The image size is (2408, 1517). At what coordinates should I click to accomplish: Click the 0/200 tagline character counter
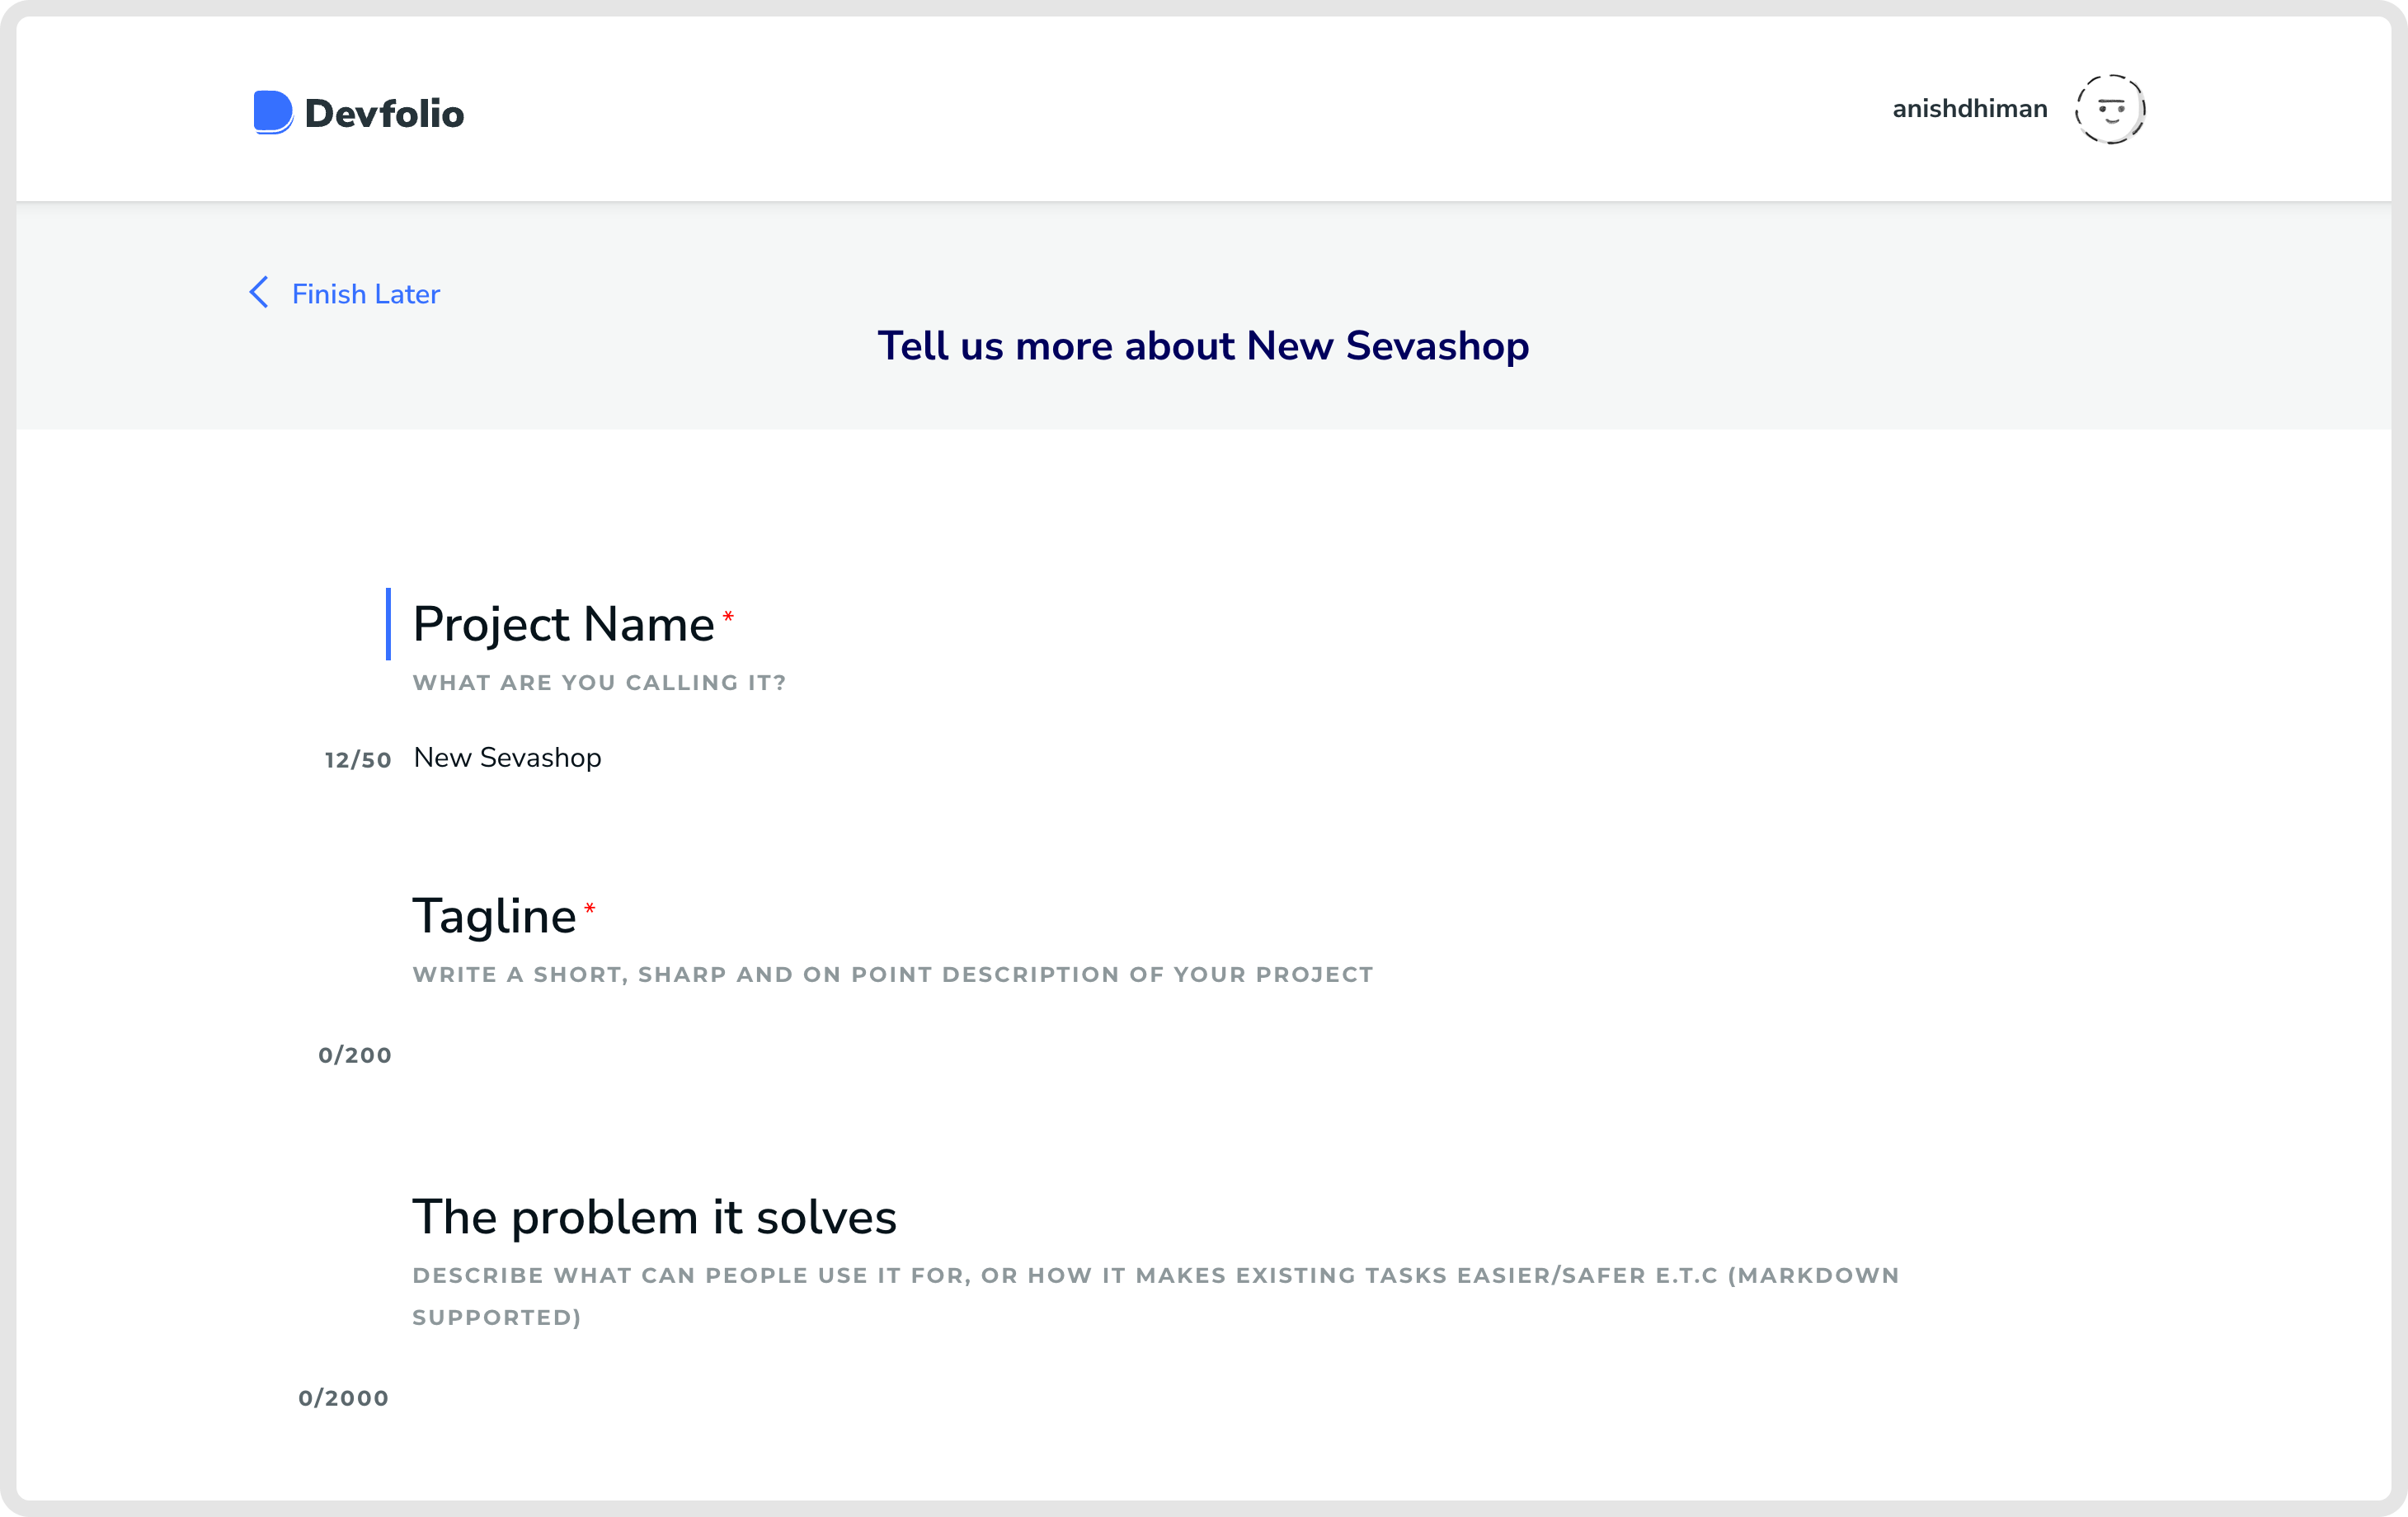coord(354,1055)
